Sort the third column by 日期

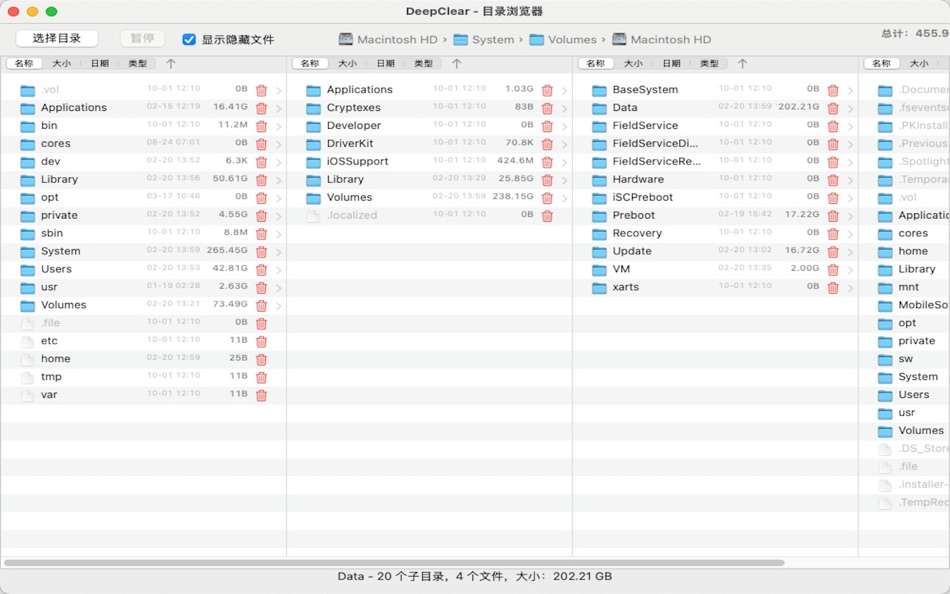pyautogui.click(x=671, y=63)
